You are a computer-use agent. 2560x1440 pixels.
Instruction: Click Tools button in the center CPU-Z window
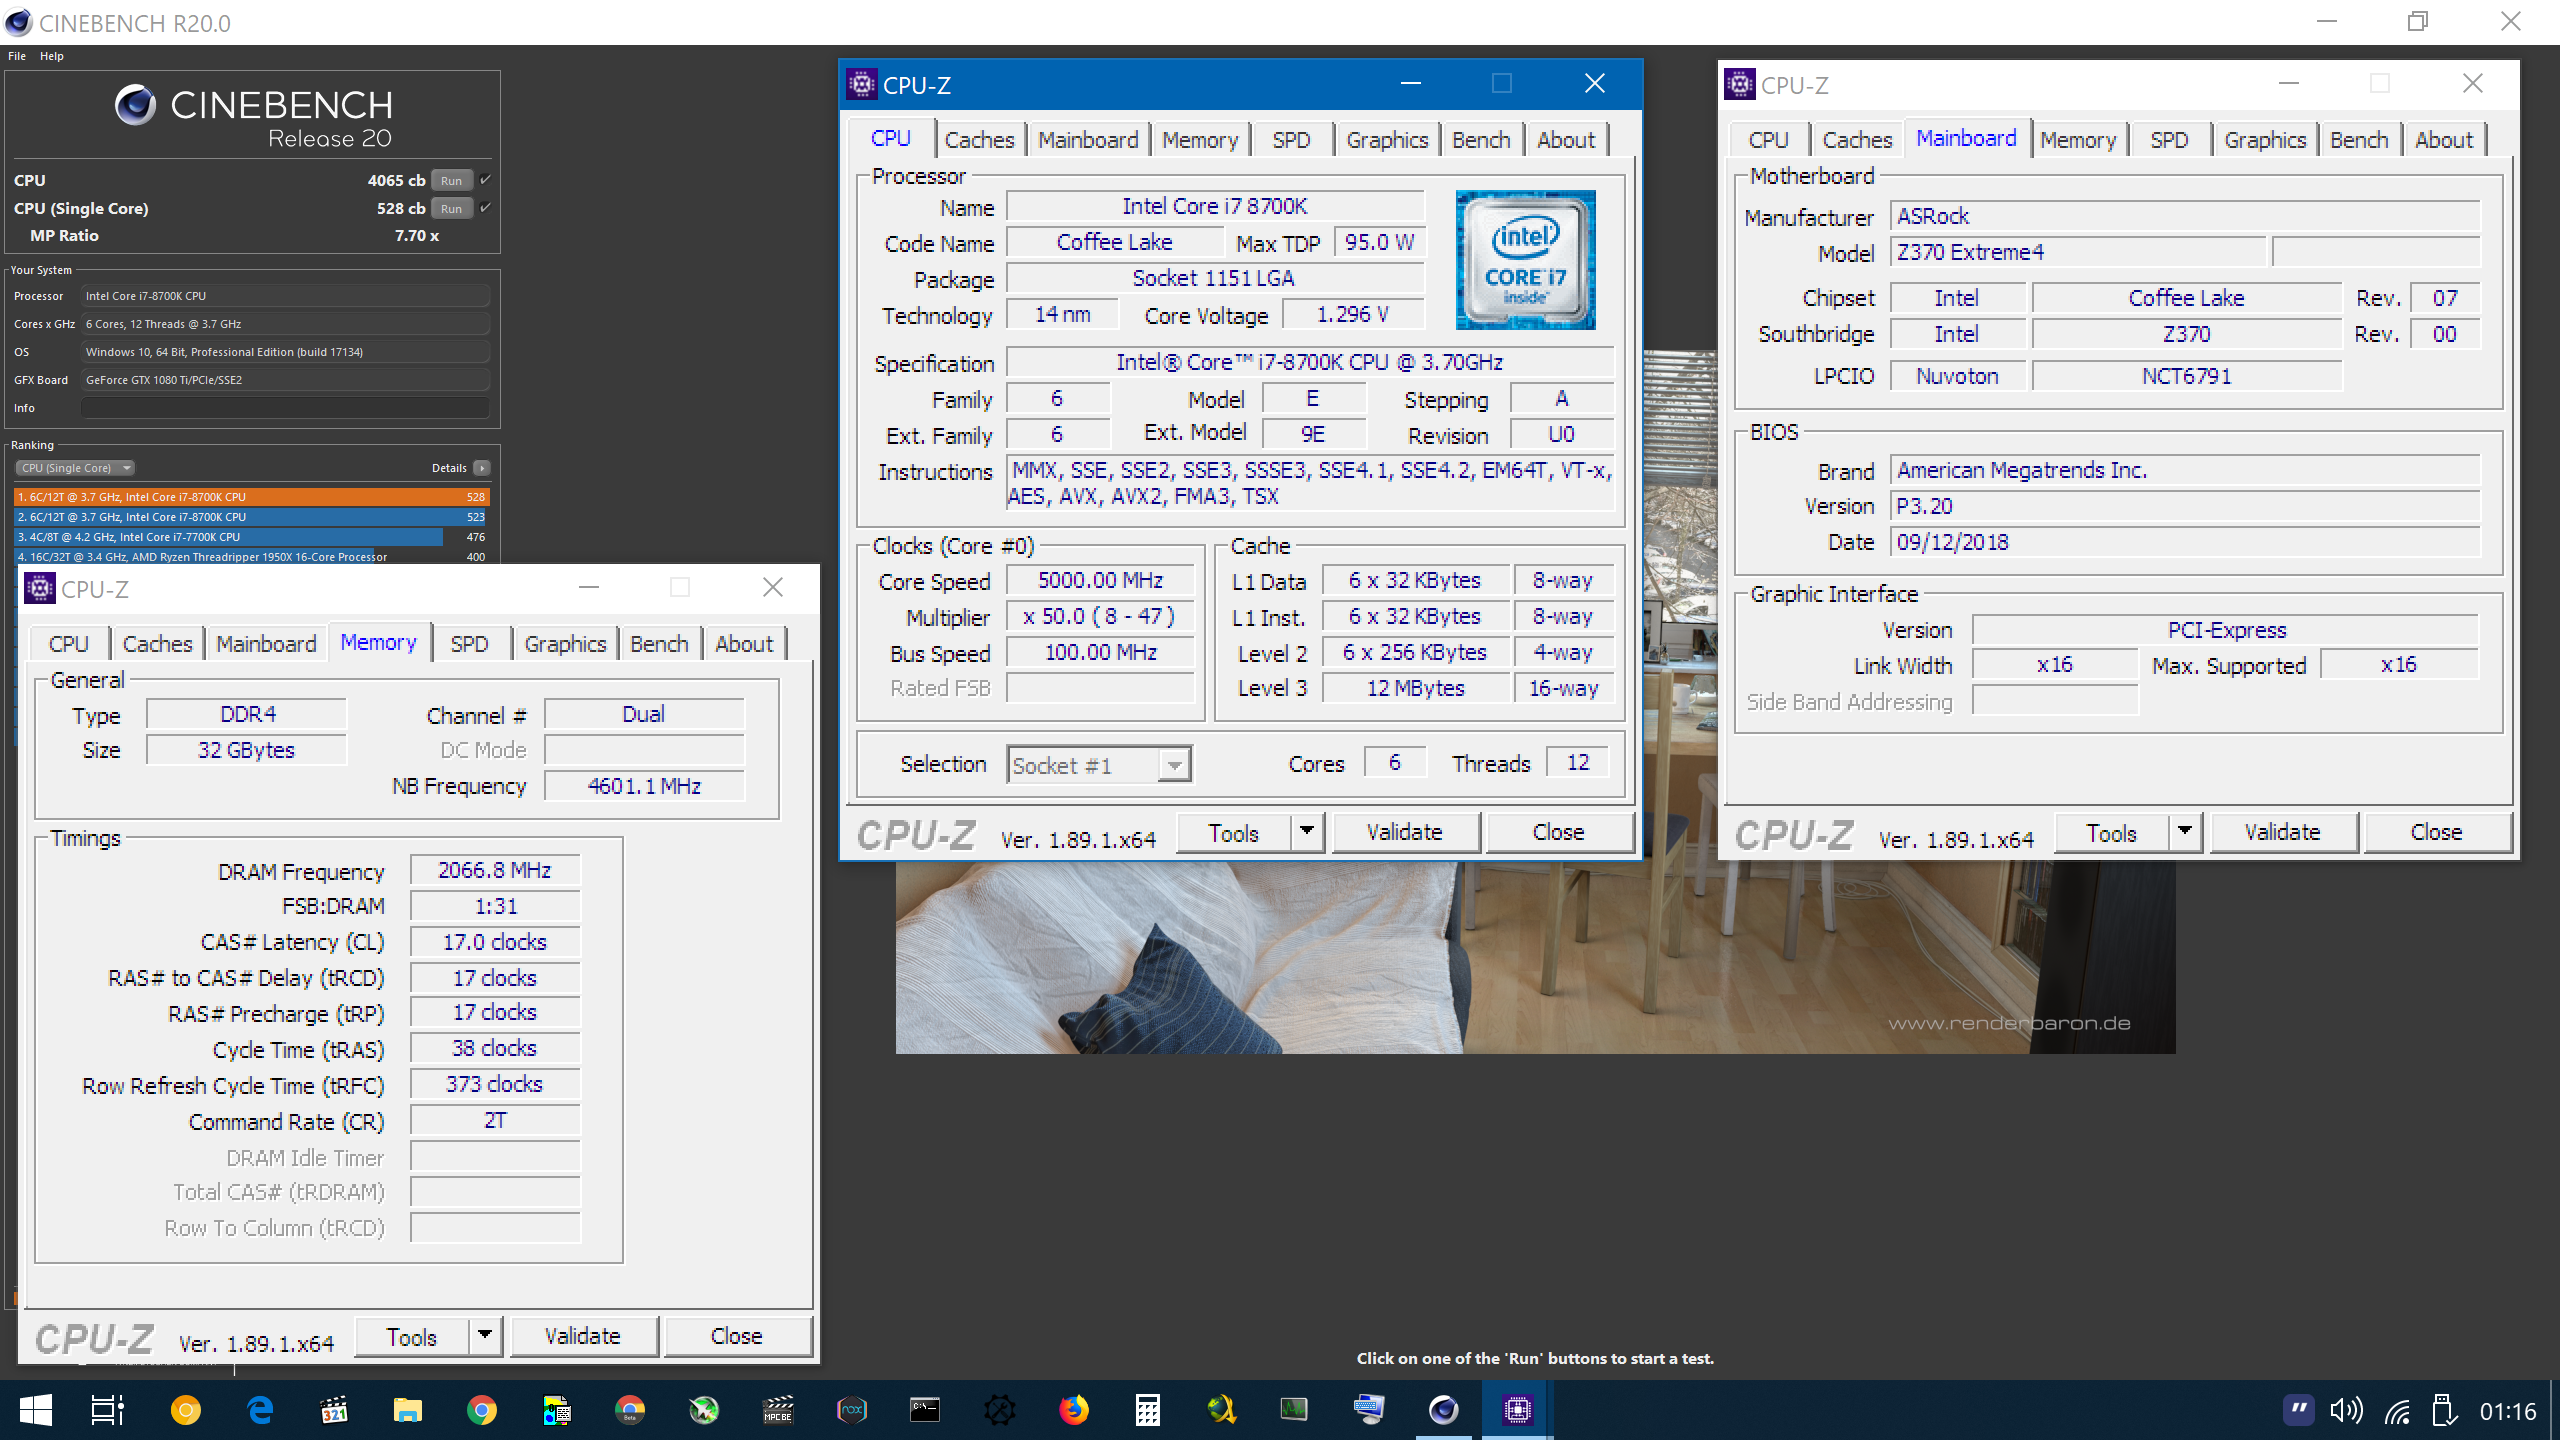tap(1233, 832)
